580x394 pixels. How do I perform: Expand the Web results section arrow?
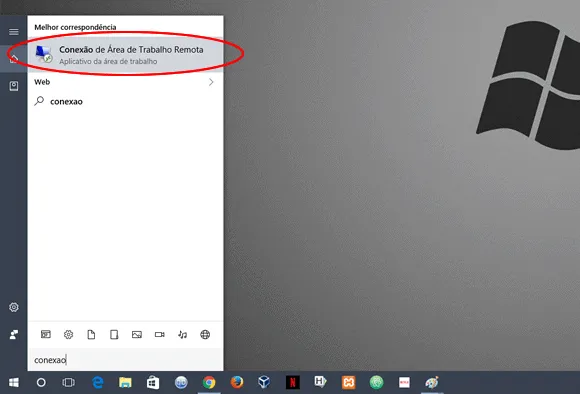pyautogui.click(x=211, y=82)
